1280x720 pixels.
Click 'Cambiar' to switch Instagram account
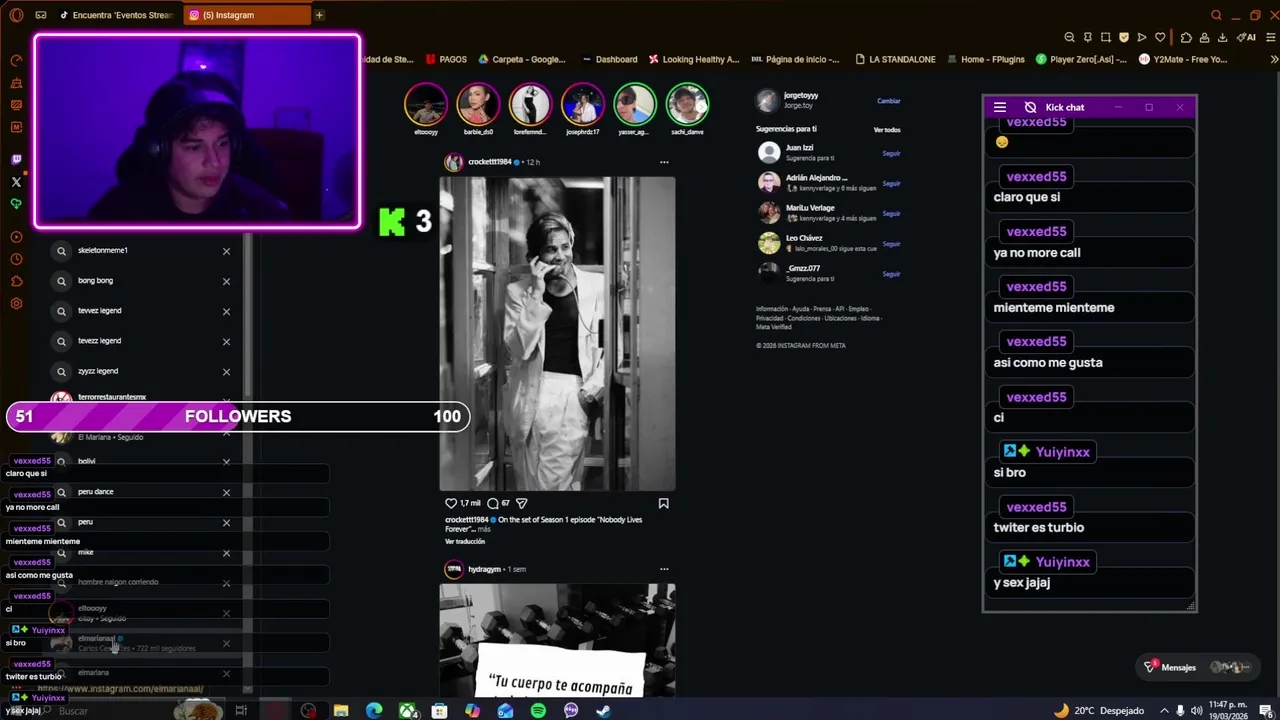888,101
